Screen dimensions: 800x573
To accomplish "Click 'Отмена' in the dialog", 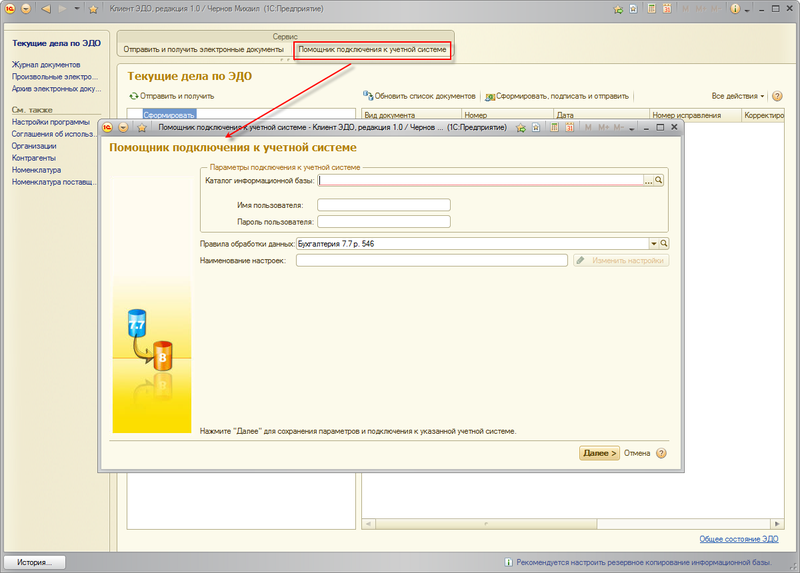I will (x=637, y=453).
